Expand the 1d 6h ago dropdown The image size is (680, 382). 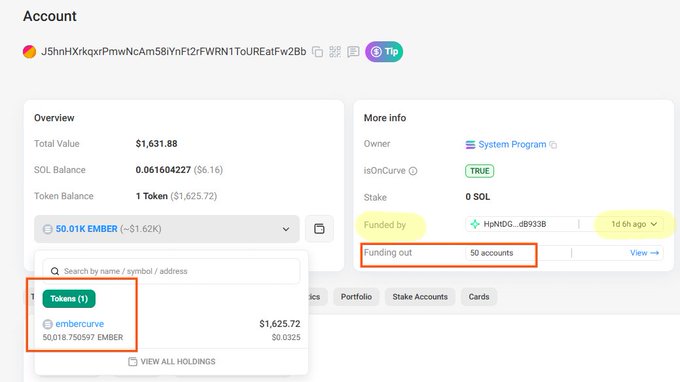634,224
